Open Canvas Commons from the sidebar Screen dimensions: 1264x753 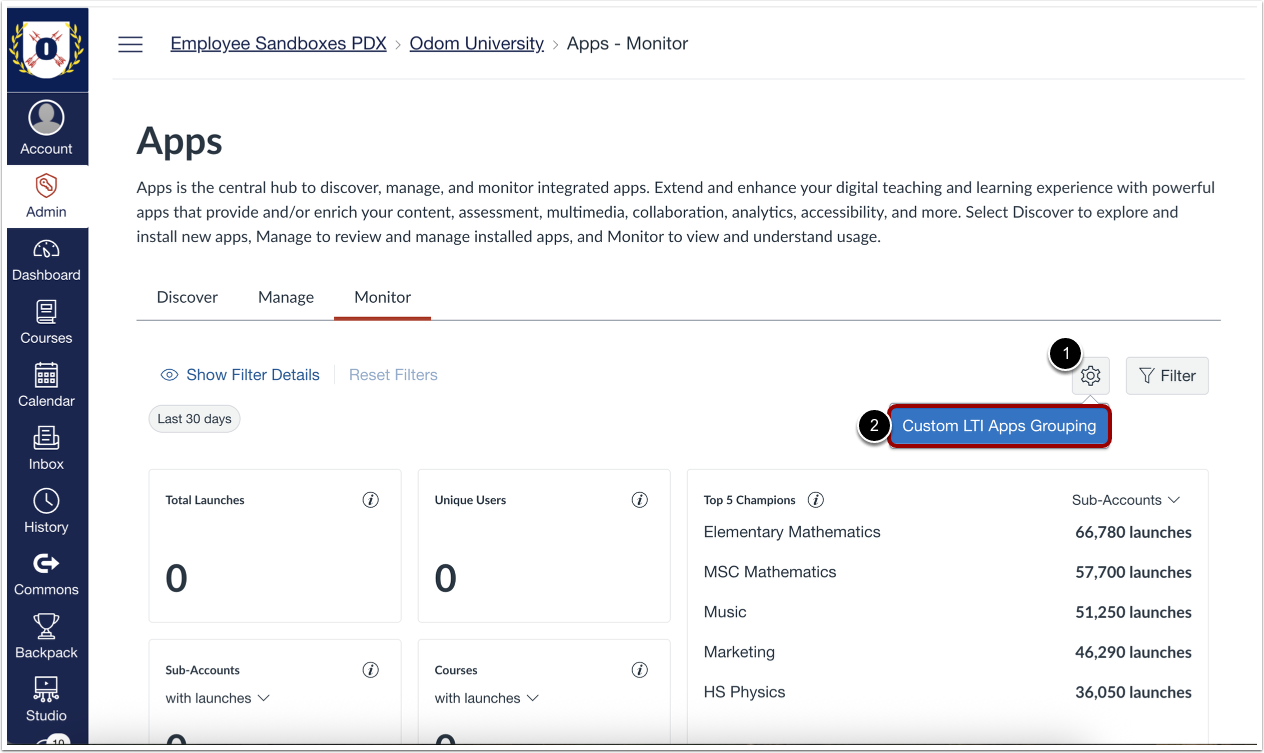[x=47, y=573]
